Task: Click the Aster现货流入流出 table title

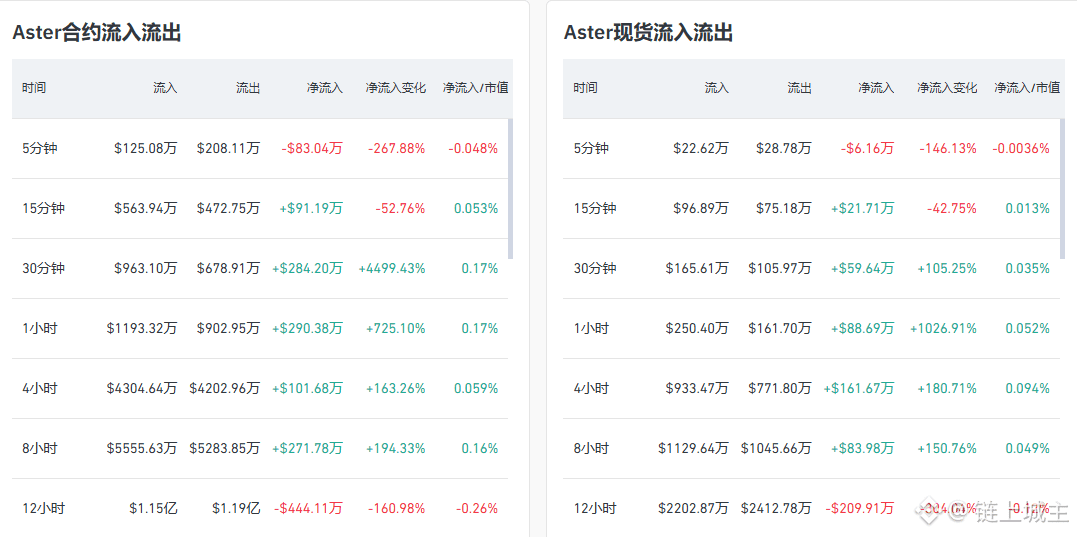Action: (x=648, y=32)
